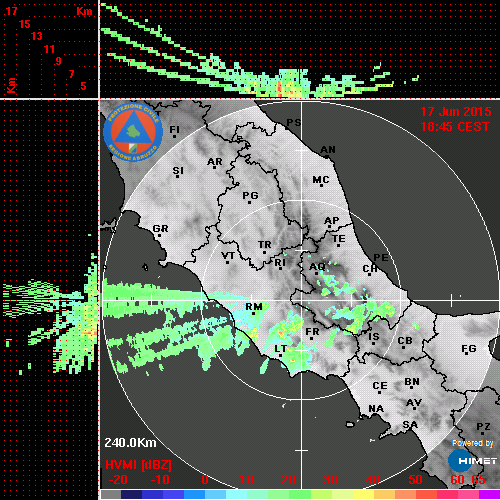Click the Powered by text
The width and height of the screenshot is (500, 500).
tap(473, 443)
